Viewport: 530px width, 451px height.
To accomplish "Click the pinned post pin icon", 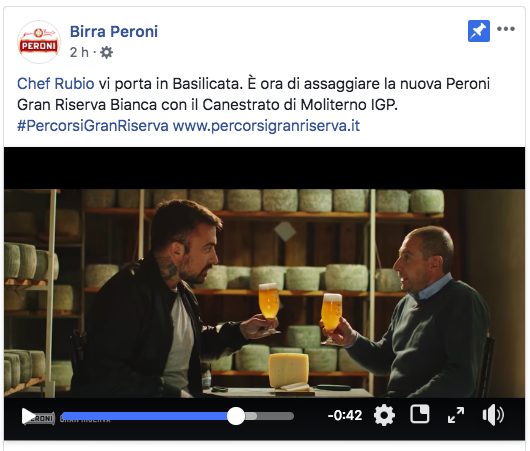I will [479, 31].
